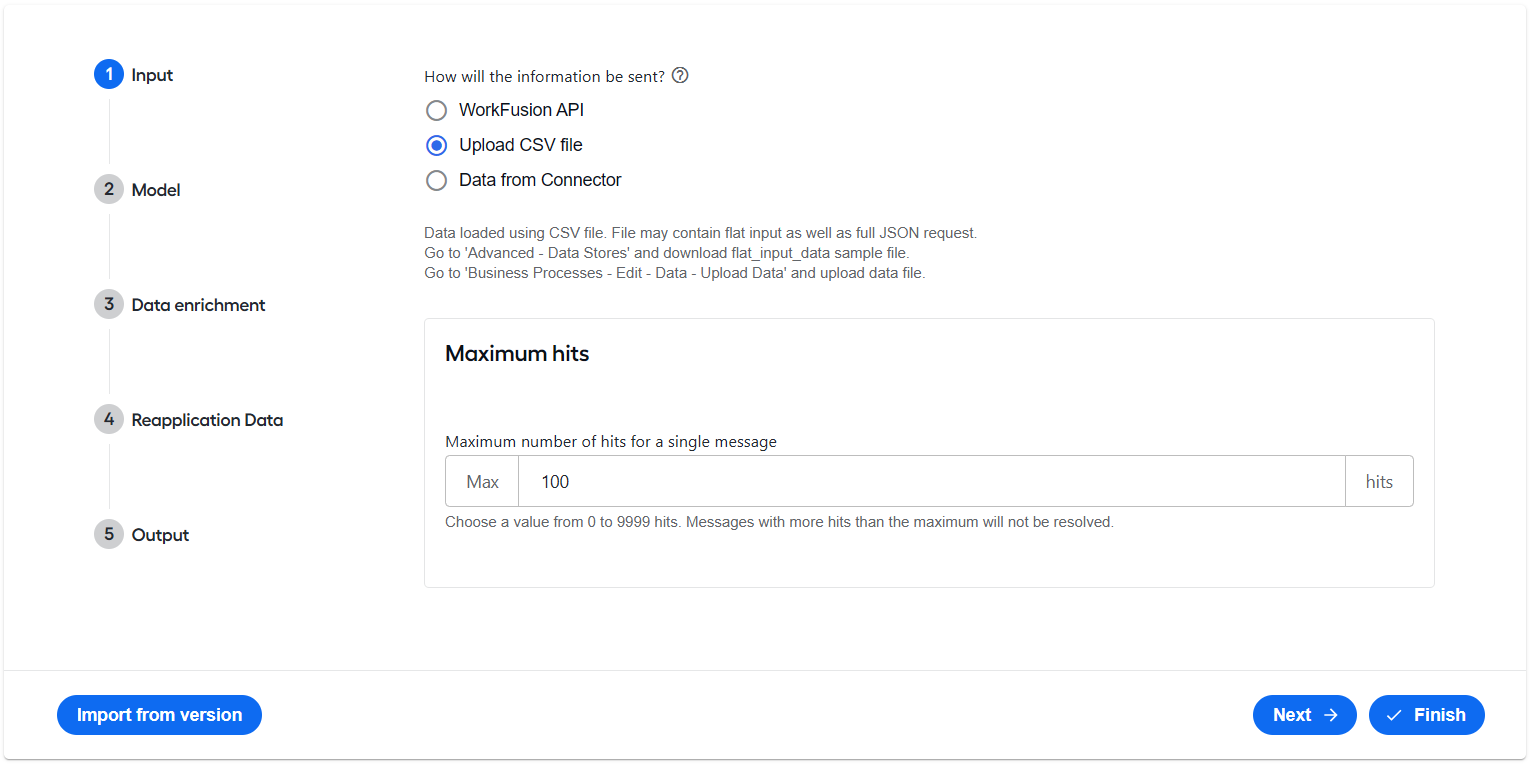Go to the Data enrichment step label
Image resolution: width=1530 pixels, height=764 pixels.
click(198, 305)
